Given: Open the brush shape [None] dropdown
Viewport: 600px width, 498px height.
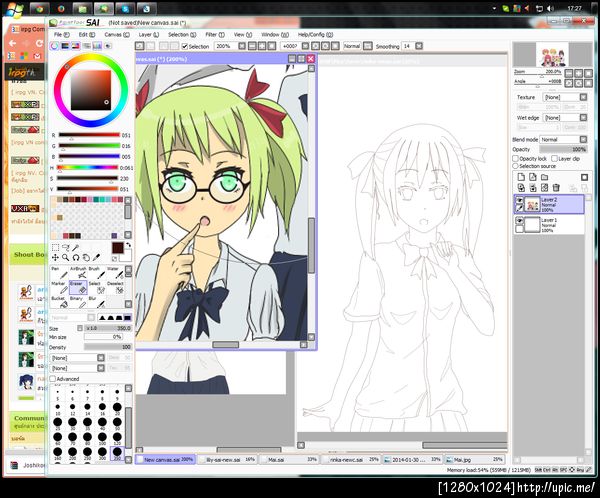Looking at the screenshot, I should pos(101,358).
